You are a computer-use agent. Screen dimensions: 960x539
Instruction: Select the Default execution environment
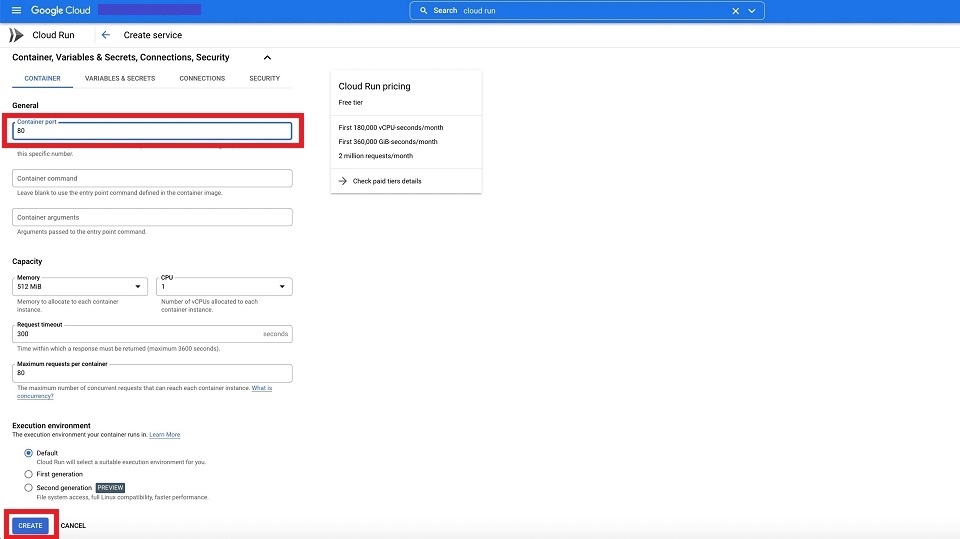(x=28, y=453)
